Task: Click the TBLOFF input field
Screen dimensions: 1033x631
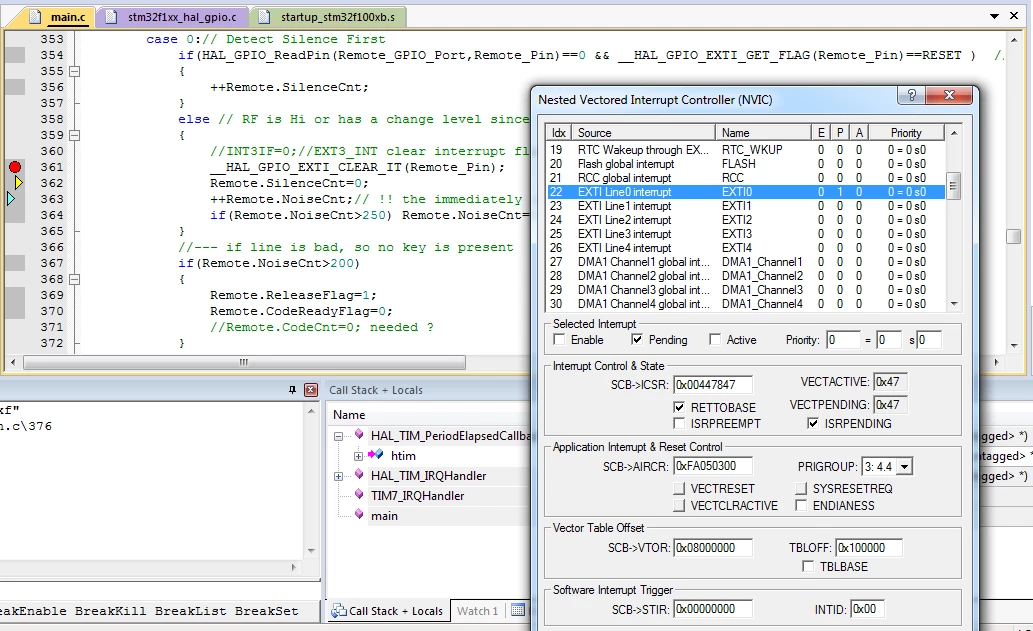Action: click(869, 547)
